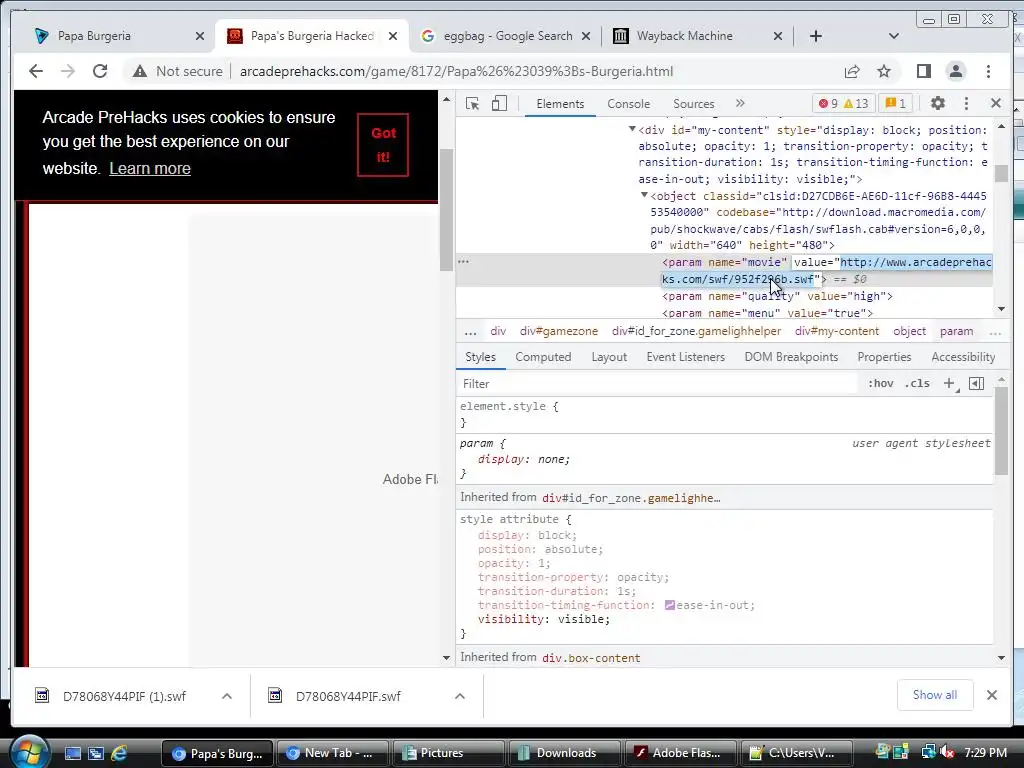Show more DevTools tabs chevron
Screen dimensions: 1024x768
pos(740,103)
